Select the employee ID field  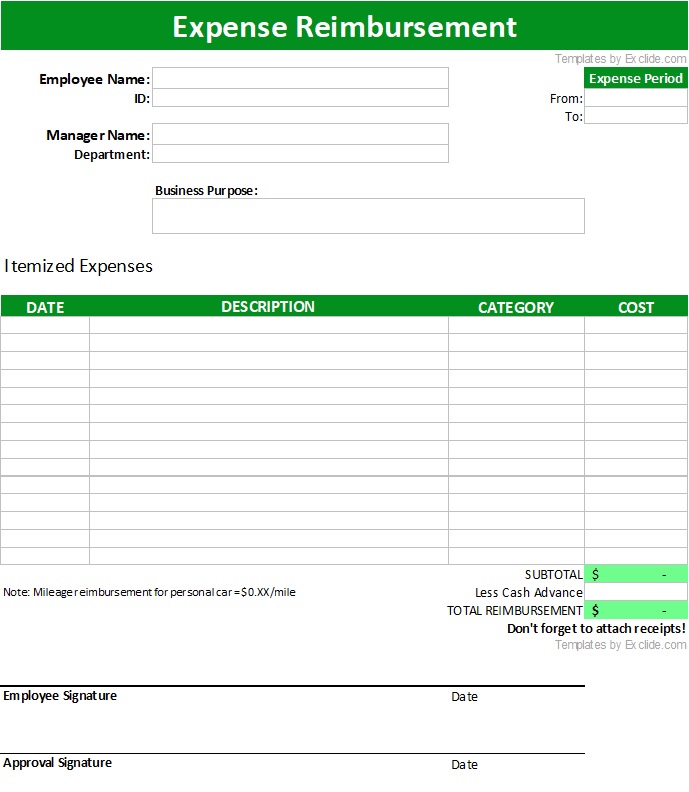coord(300,97)
